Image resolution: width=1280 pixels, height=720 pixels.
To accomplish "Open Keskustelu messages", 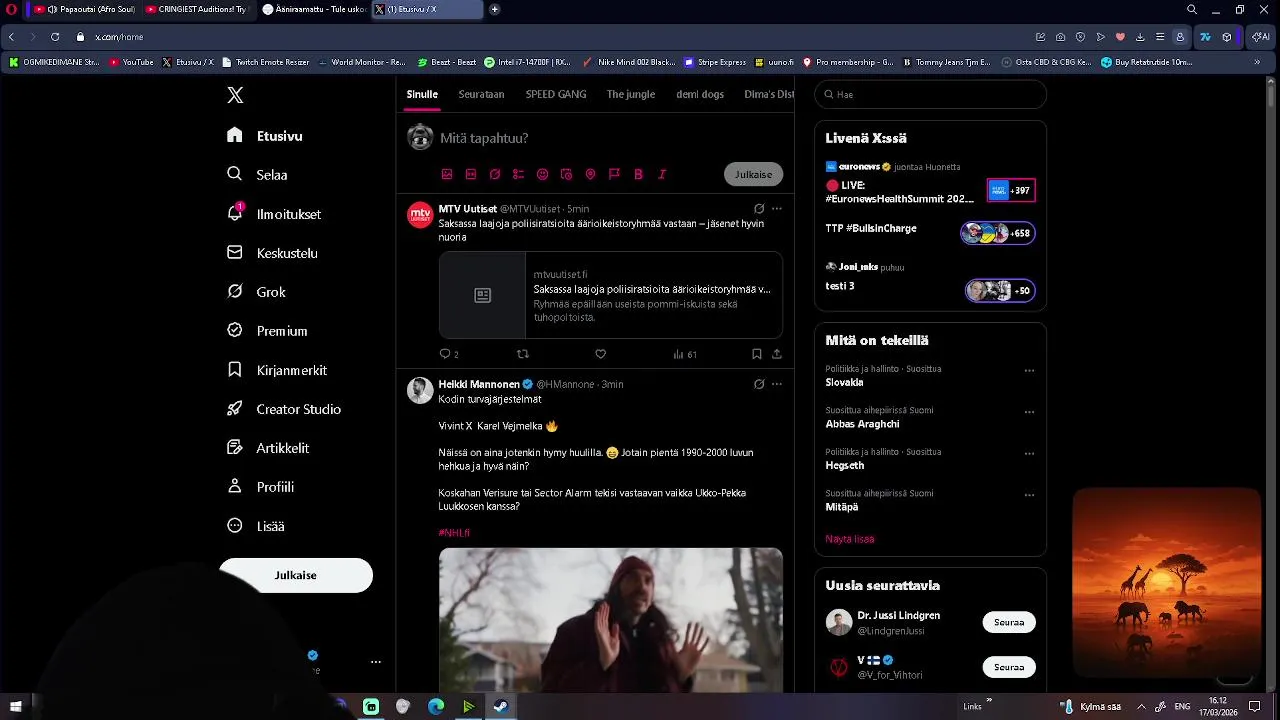I will click(272, 253).
